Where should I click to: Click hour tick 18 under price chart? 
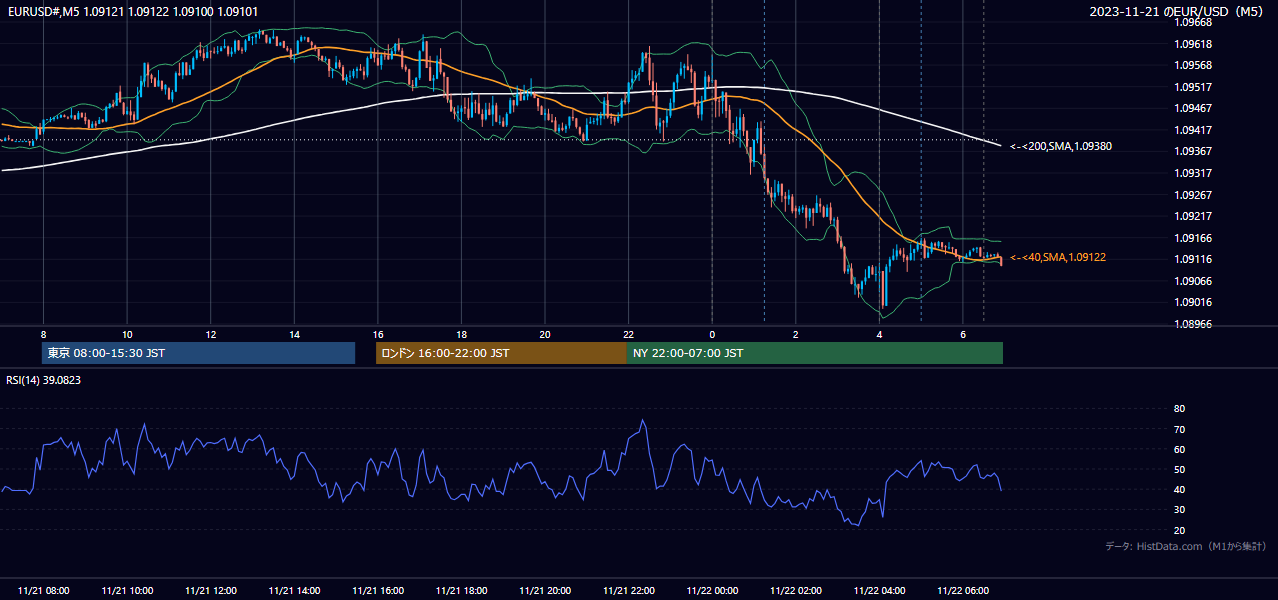[461, 334]
